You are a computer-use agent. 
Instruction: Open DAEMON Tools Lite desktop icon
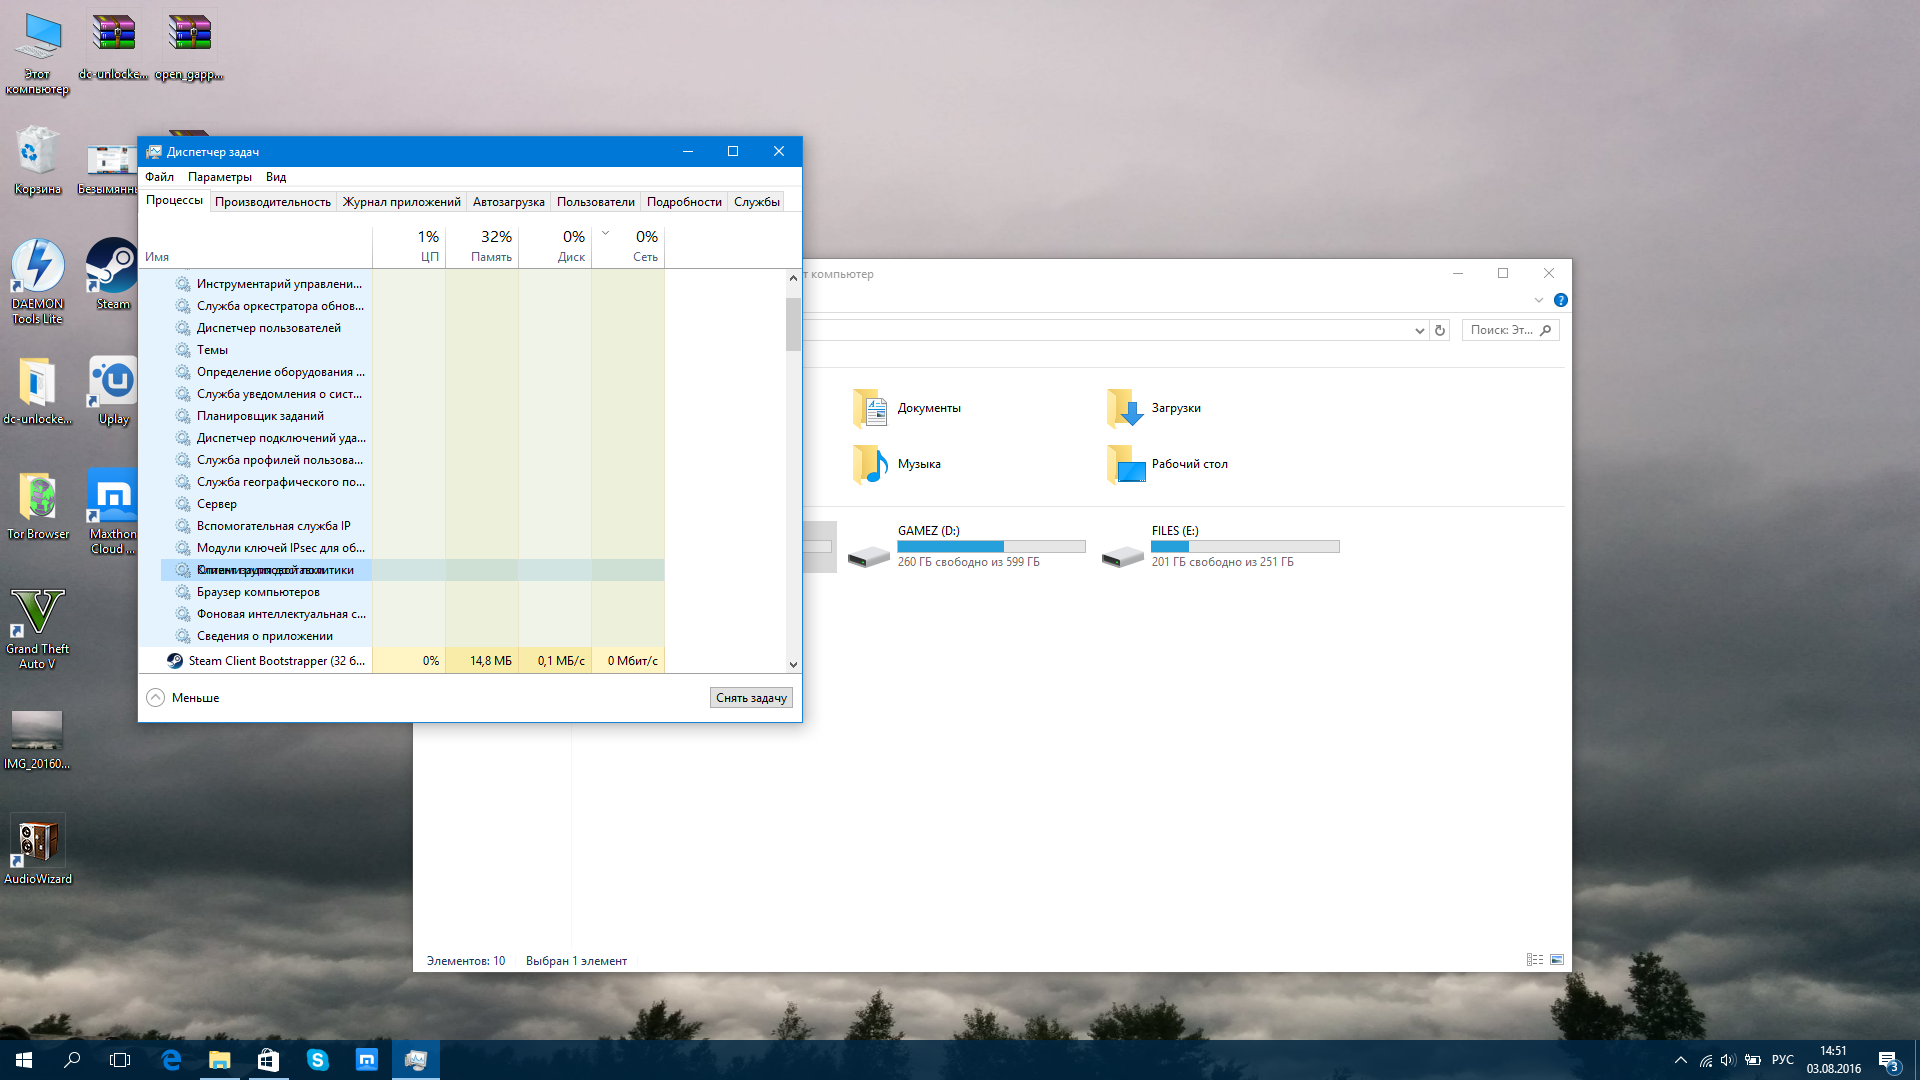[x=38, y=268]
